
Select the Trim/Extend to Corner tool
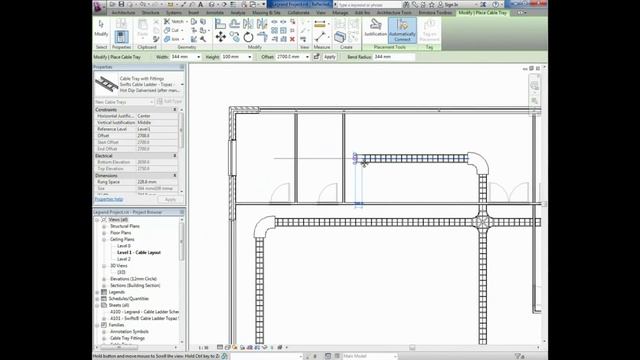point(262,37)
